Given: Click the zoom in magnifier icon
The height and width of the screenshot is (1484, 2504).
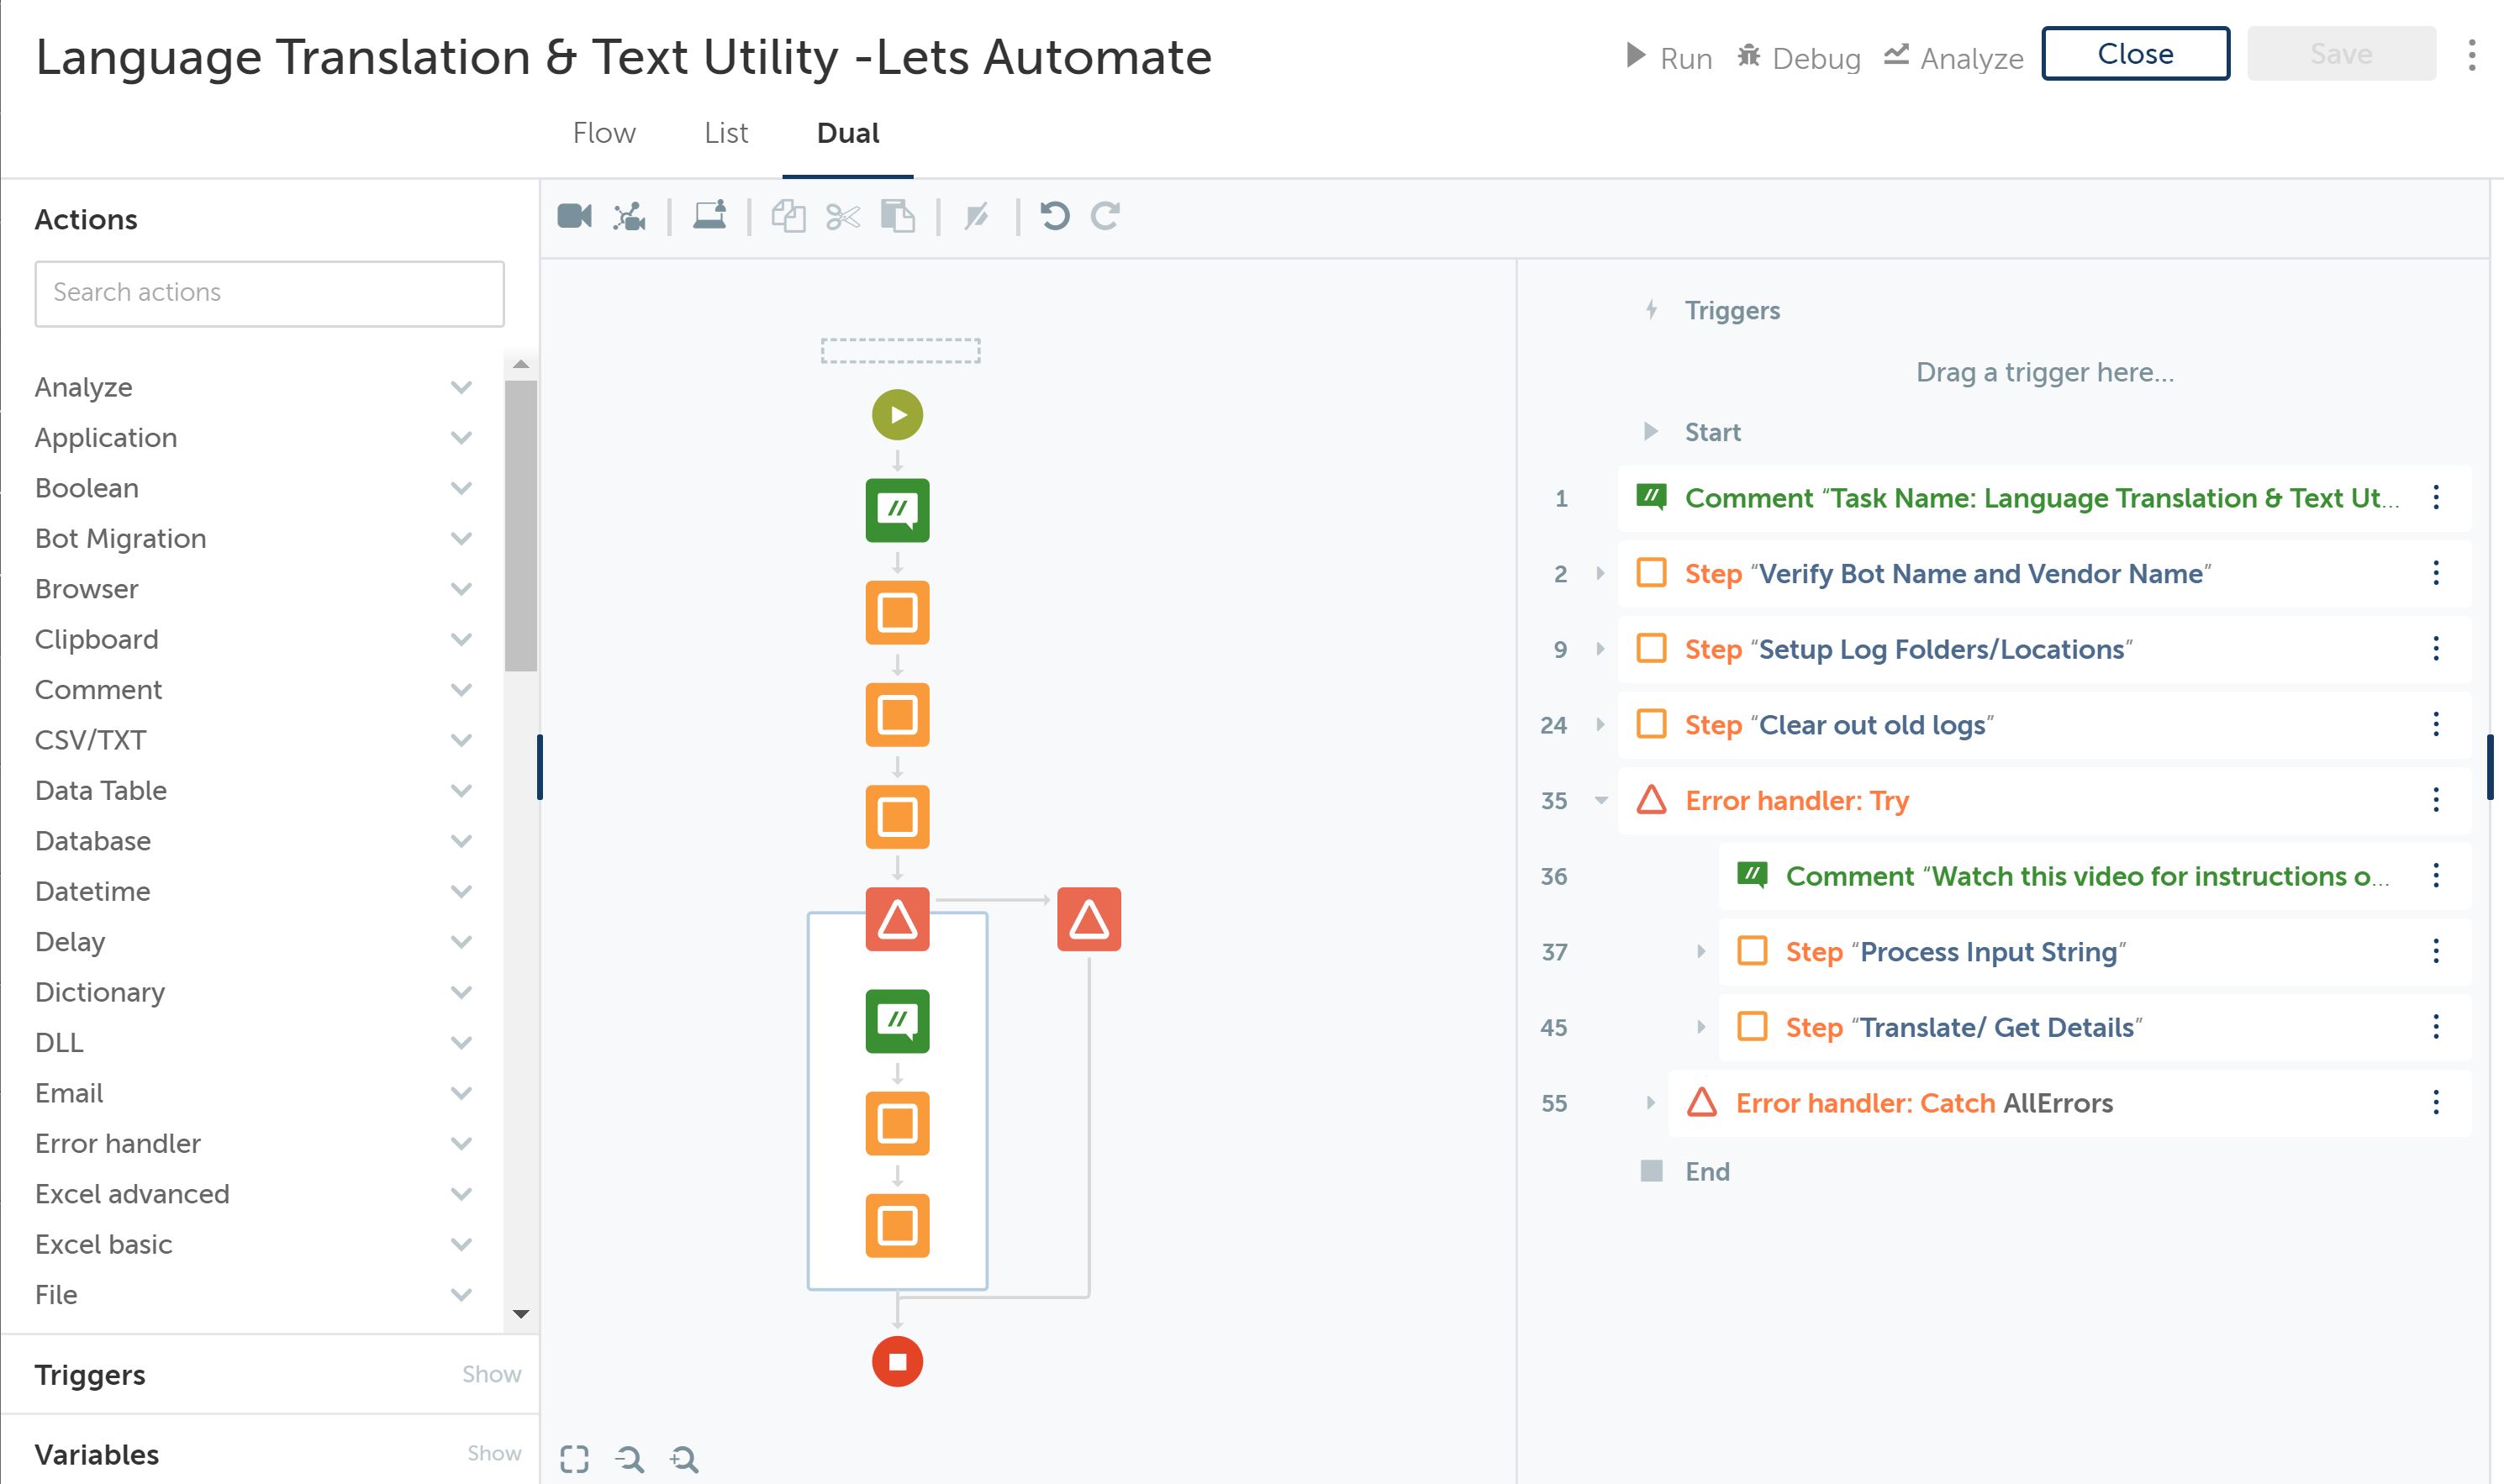Looking at the screenshot, I should pos(684,1459).
